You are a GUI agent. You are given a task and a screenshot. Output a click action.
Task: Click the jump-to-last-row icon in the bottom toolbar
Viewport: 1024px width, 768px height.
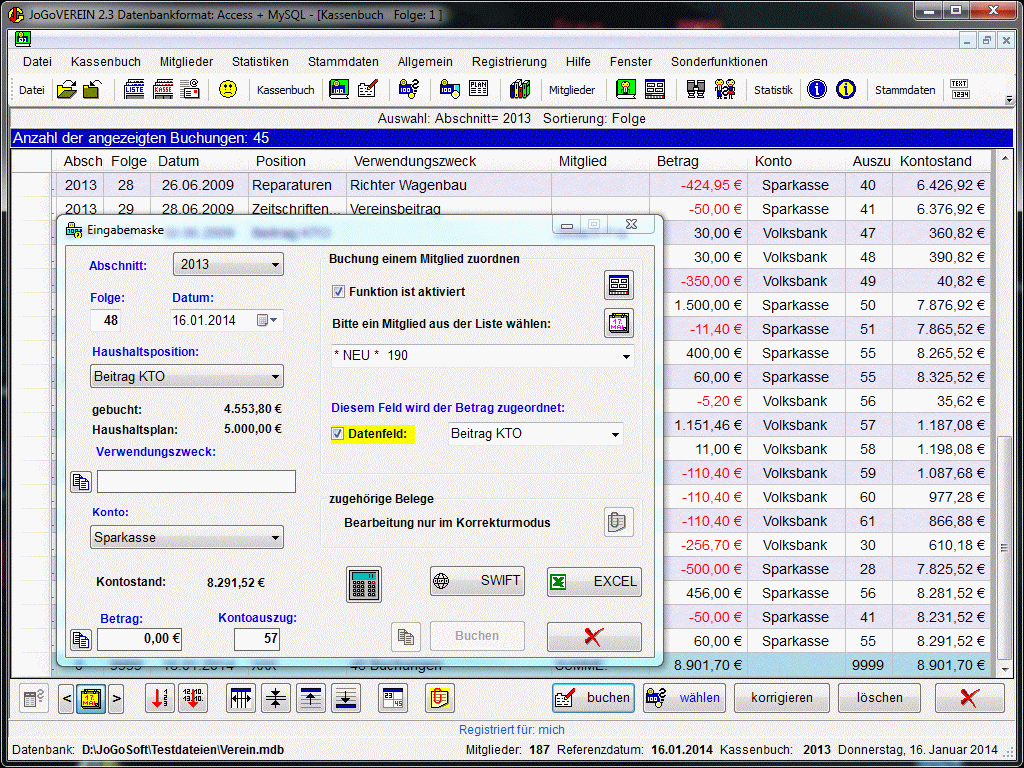point(346,698)
